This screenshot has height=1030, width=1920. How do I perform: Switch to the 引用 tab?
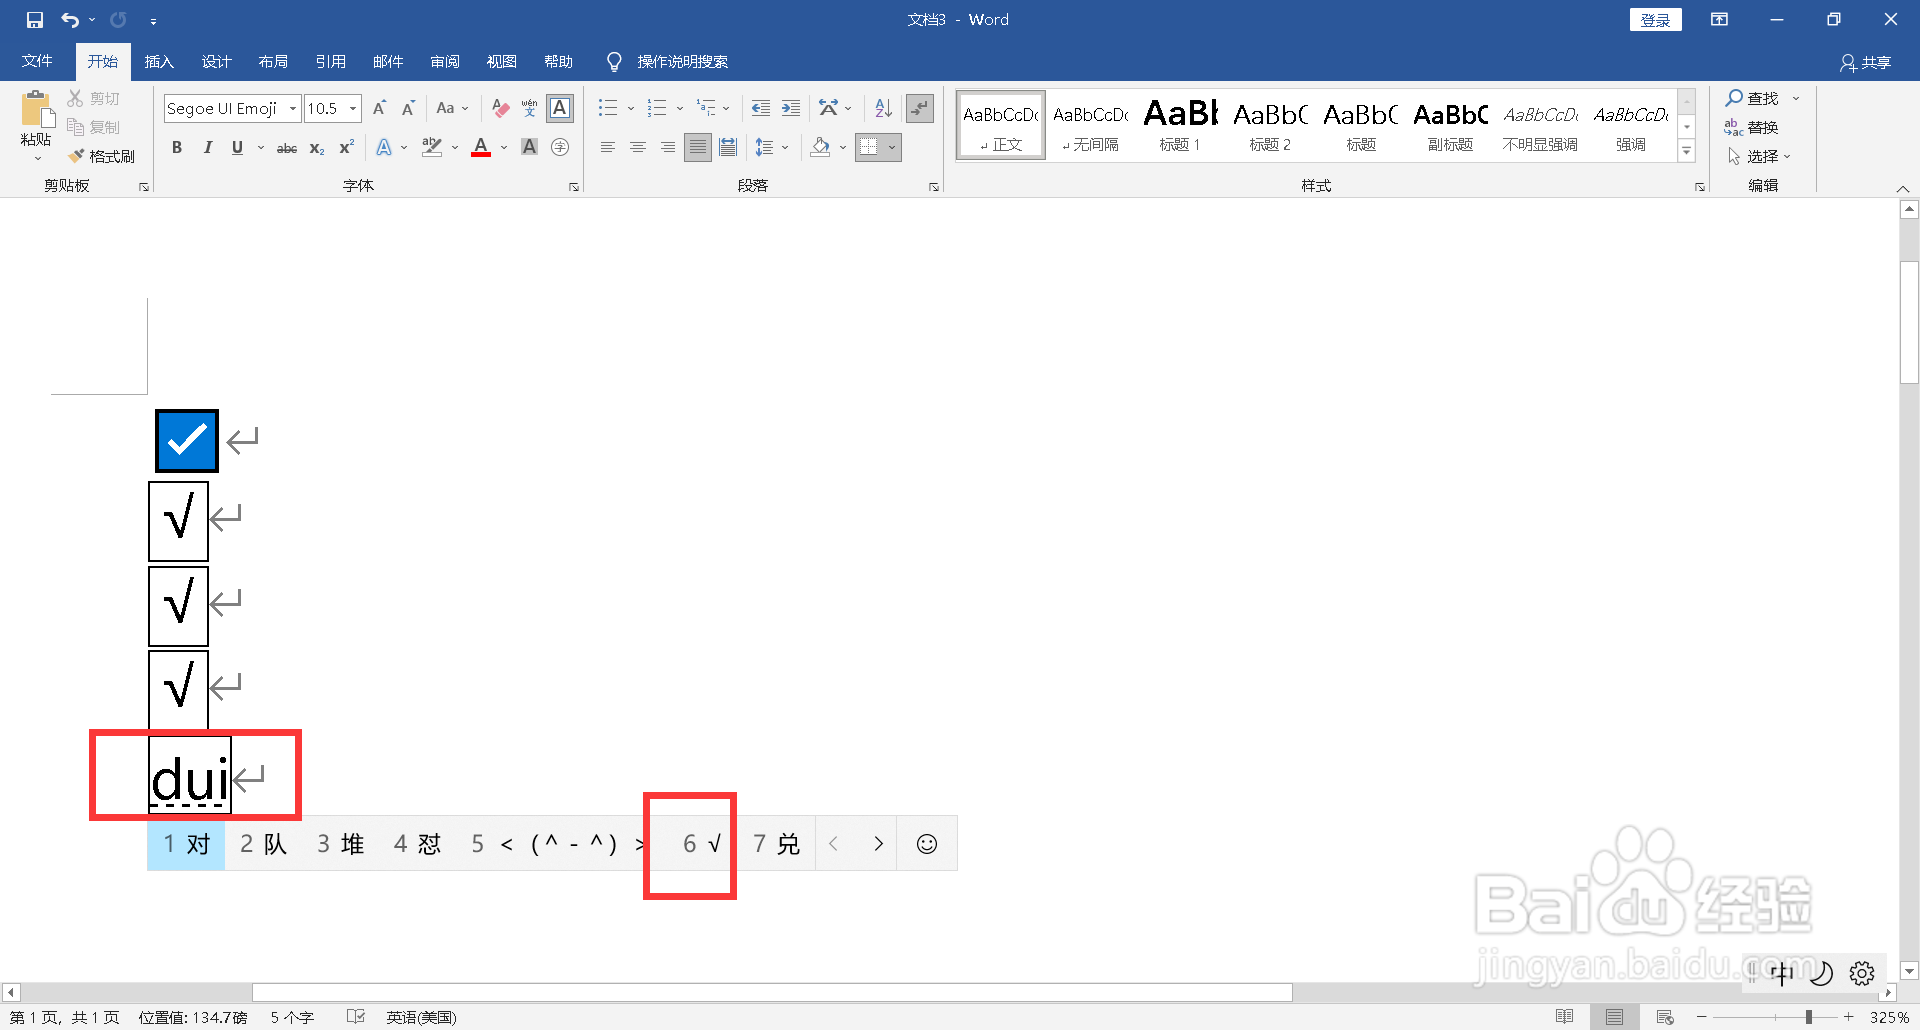click(330, 61)
